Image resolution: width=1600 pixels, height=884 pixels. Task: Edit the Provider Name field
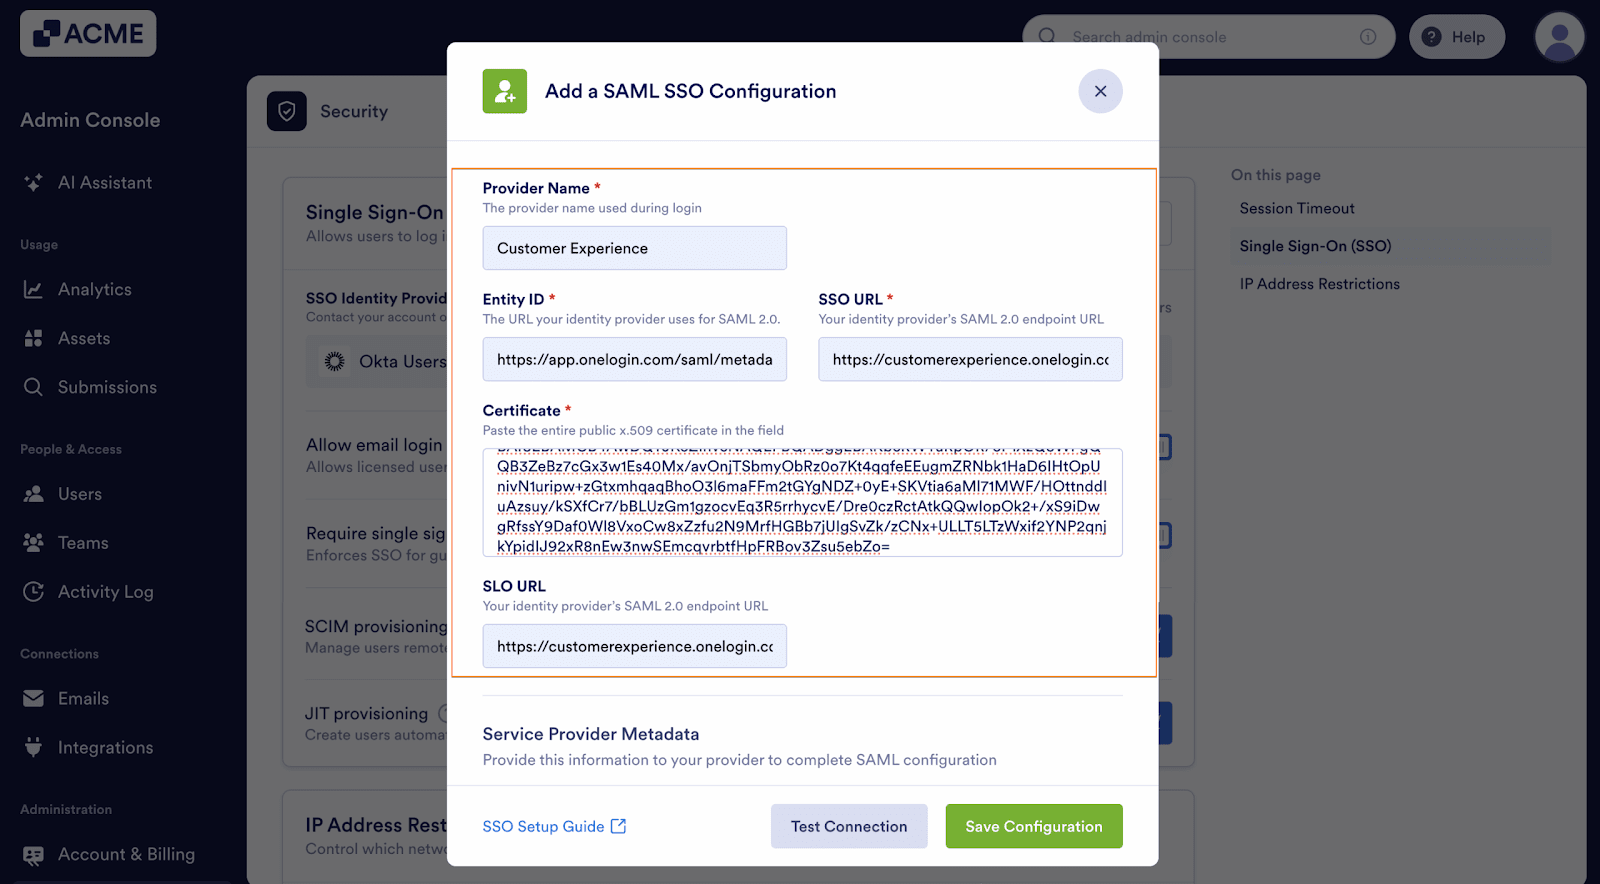click(634, 247)
